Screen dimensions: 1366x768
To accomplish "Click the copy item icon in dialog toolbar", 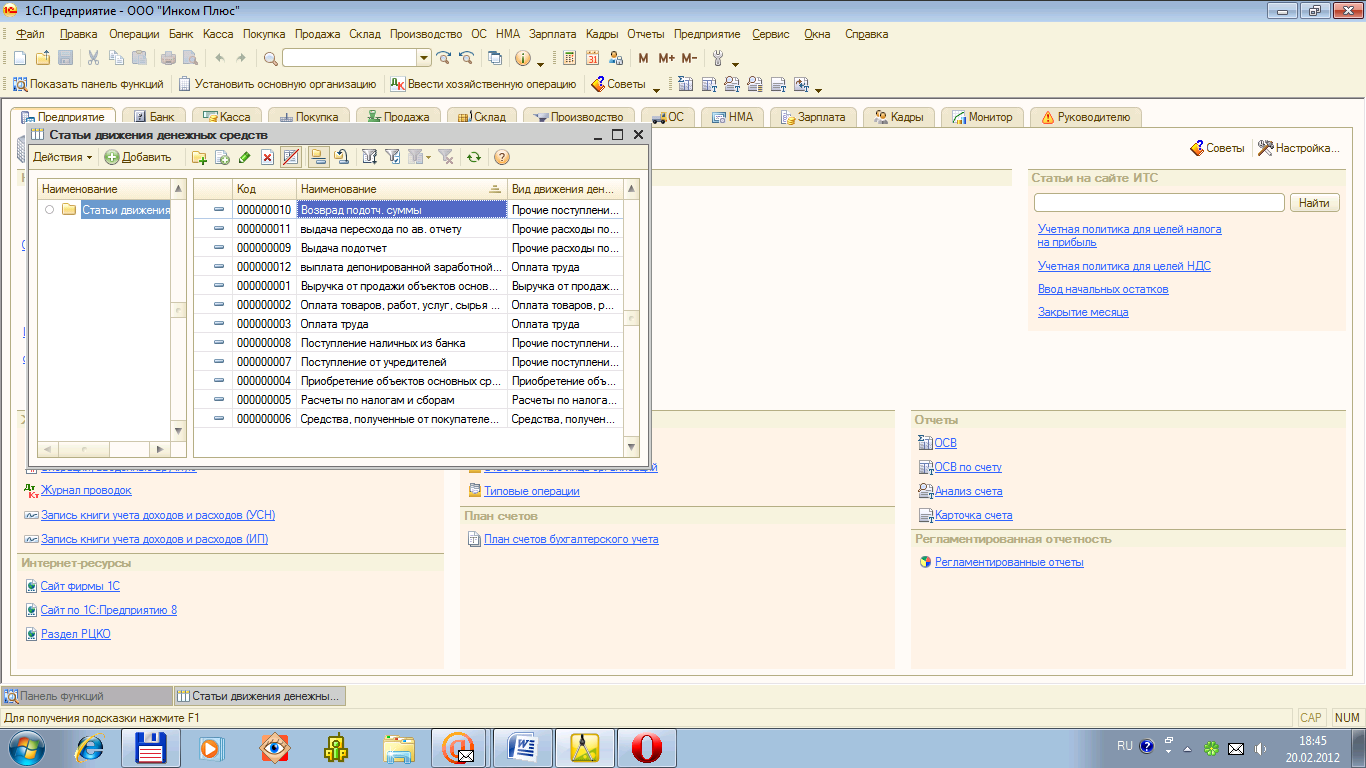I will pos(222,157).
